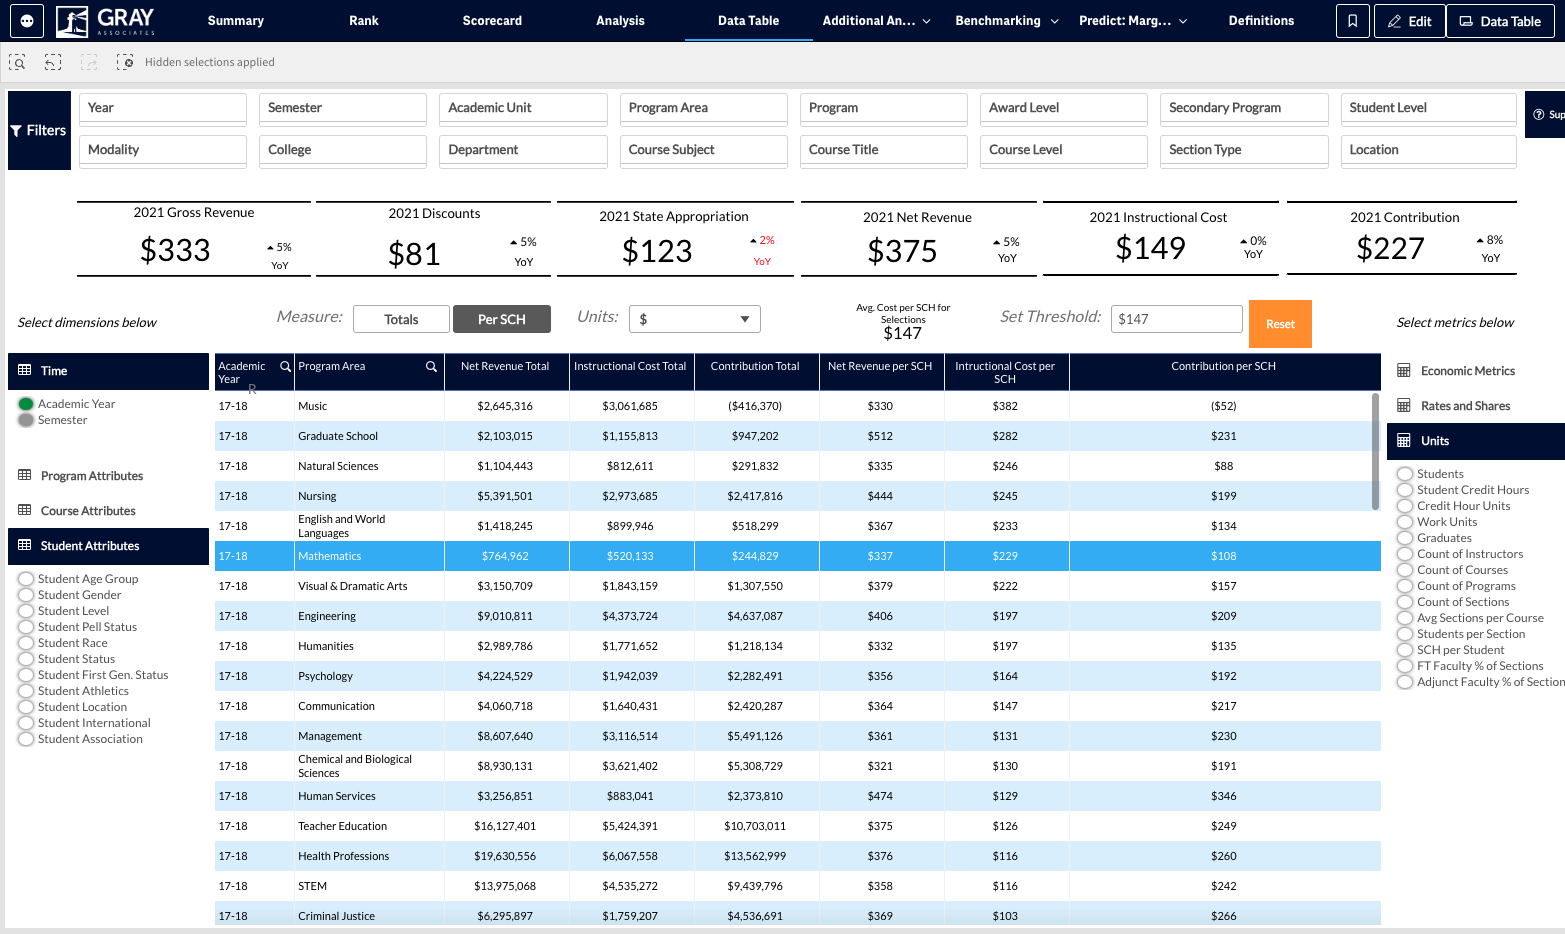Viewport: 1565px width, 934px height.
Task: Click the Set Threshold input field
Action: click(x=1177, y=319)
